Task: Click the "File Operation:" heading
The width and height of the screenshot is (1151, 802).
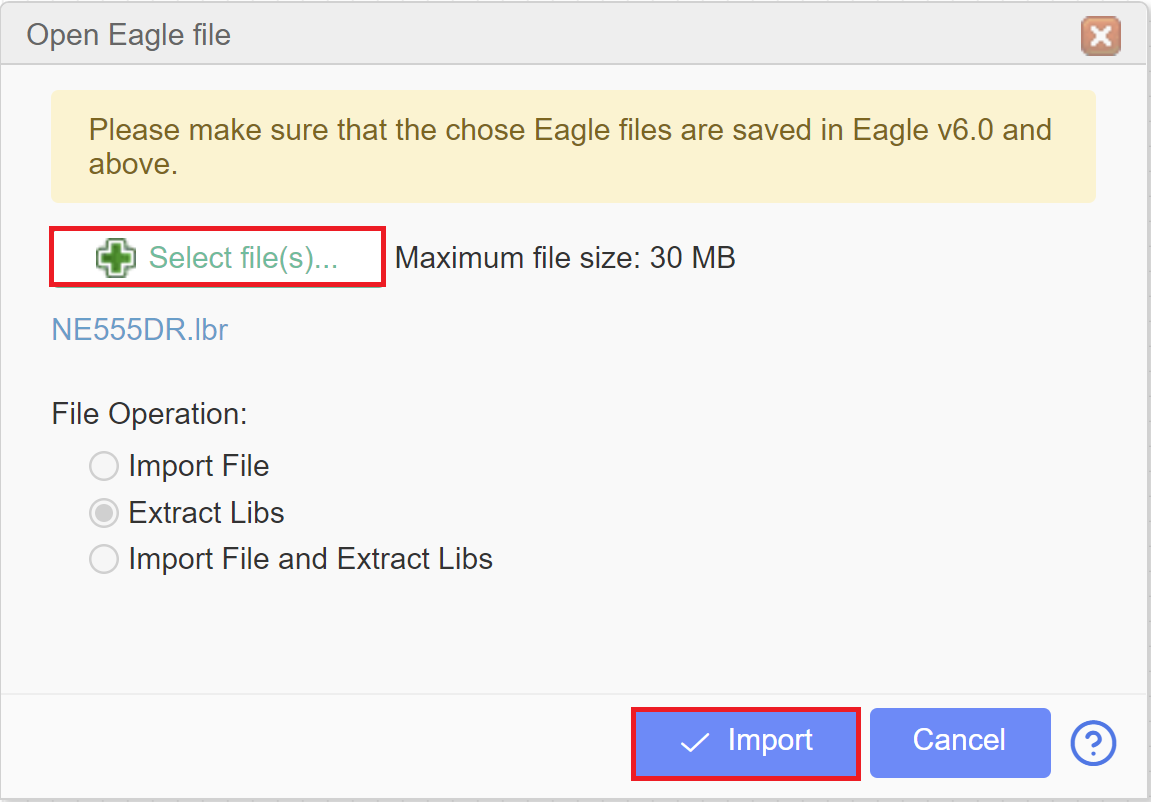Action: pyautogui.click(x=149, y=415)
